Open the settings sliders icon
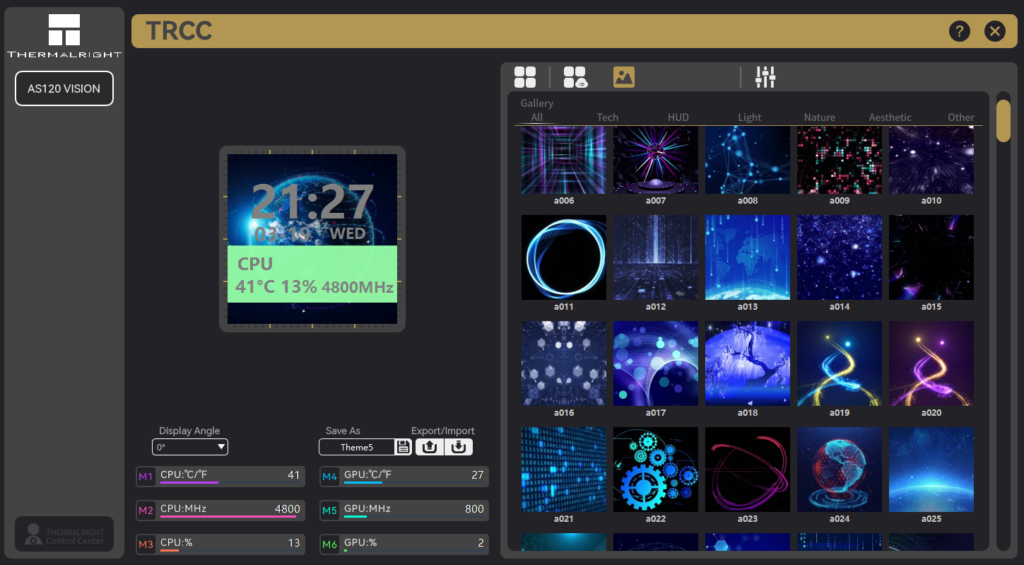Screen dimensions: 1024x565 click(x=766, y=77)
